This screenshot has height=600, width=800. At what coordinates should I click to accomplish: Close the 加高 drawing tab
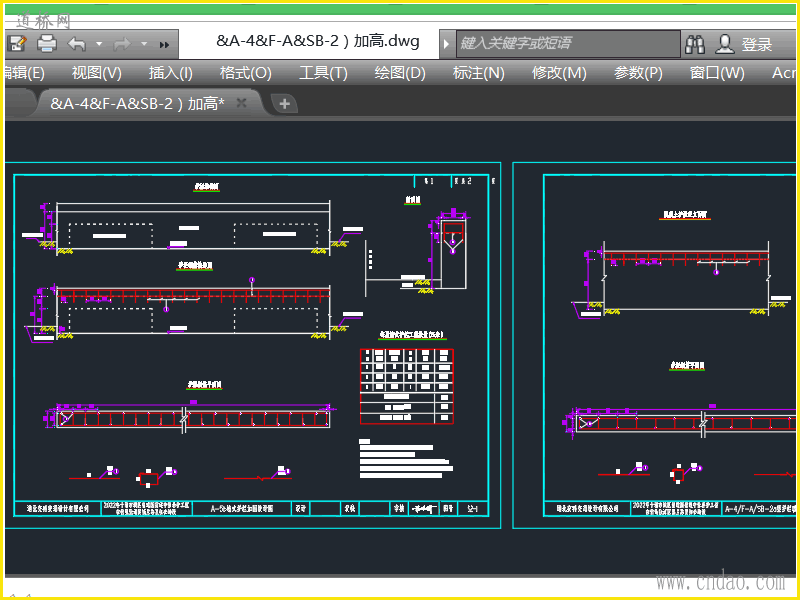click(242, 103)
